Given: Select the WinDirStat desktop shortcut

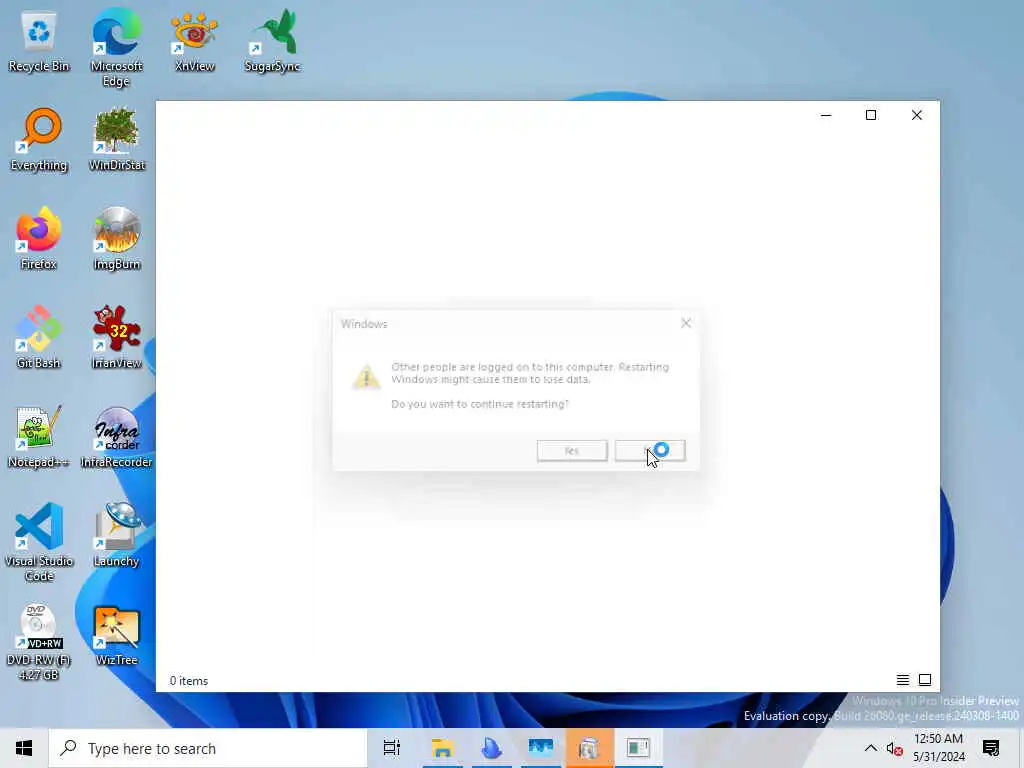Looking at the screenshot, I should point(116,140).
